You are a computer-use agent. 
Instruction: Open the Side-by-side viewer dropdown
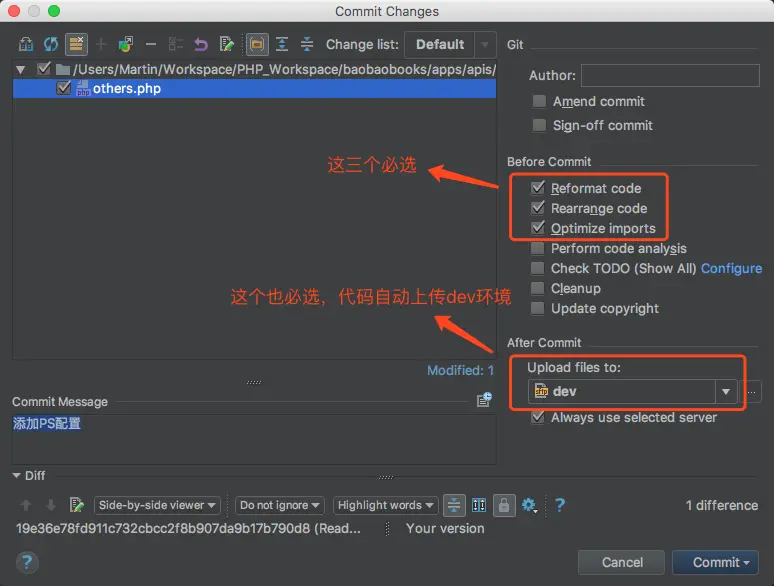tap(157, 505)
